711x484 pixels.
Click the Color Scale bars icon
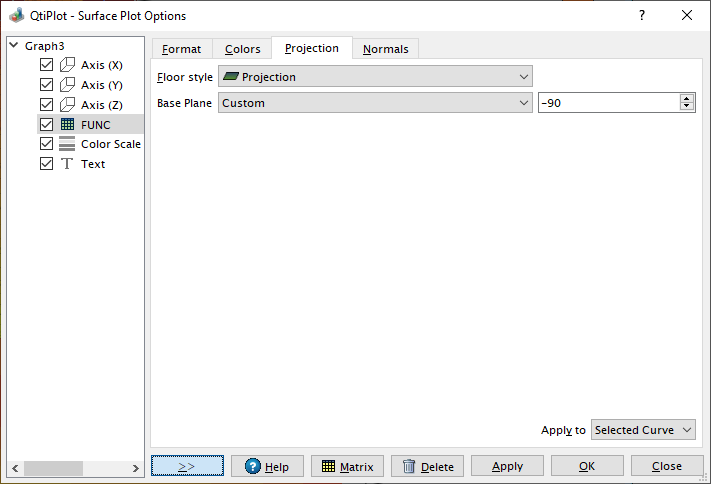pyautogui.click(x=67, y=144)
